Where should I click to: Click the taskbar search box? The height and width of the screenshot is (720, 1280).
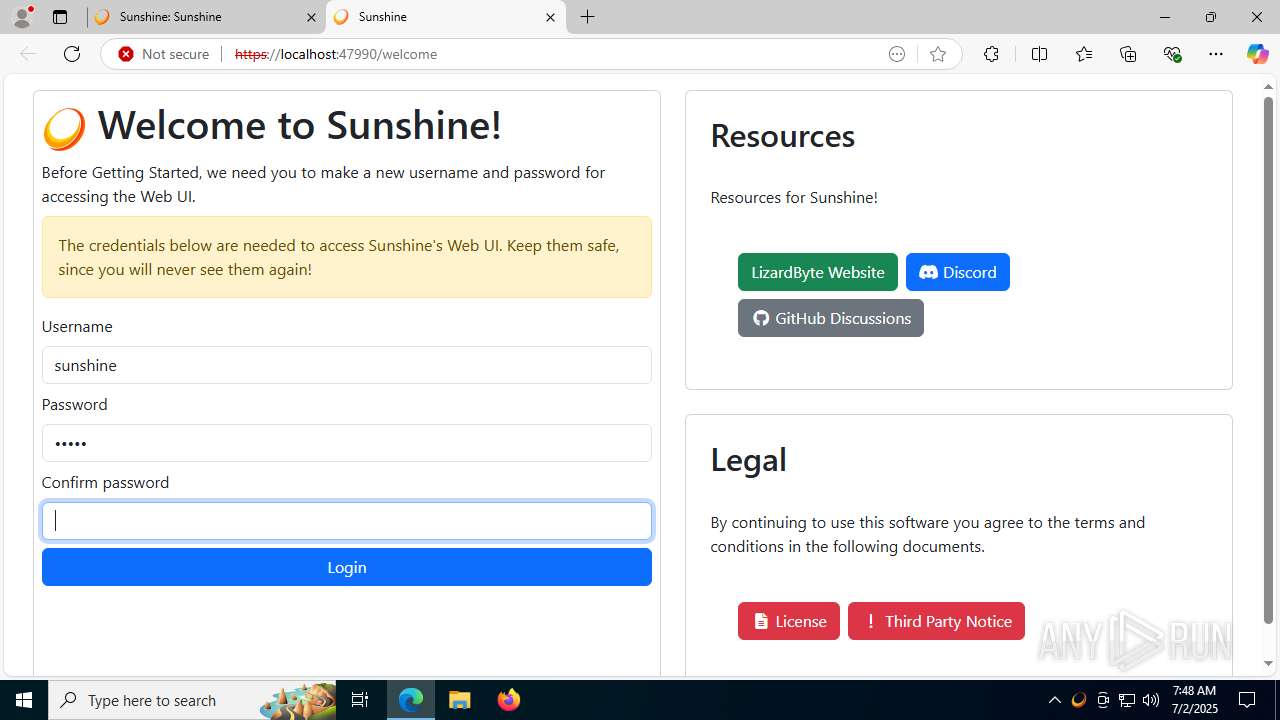tap(193, 700)
